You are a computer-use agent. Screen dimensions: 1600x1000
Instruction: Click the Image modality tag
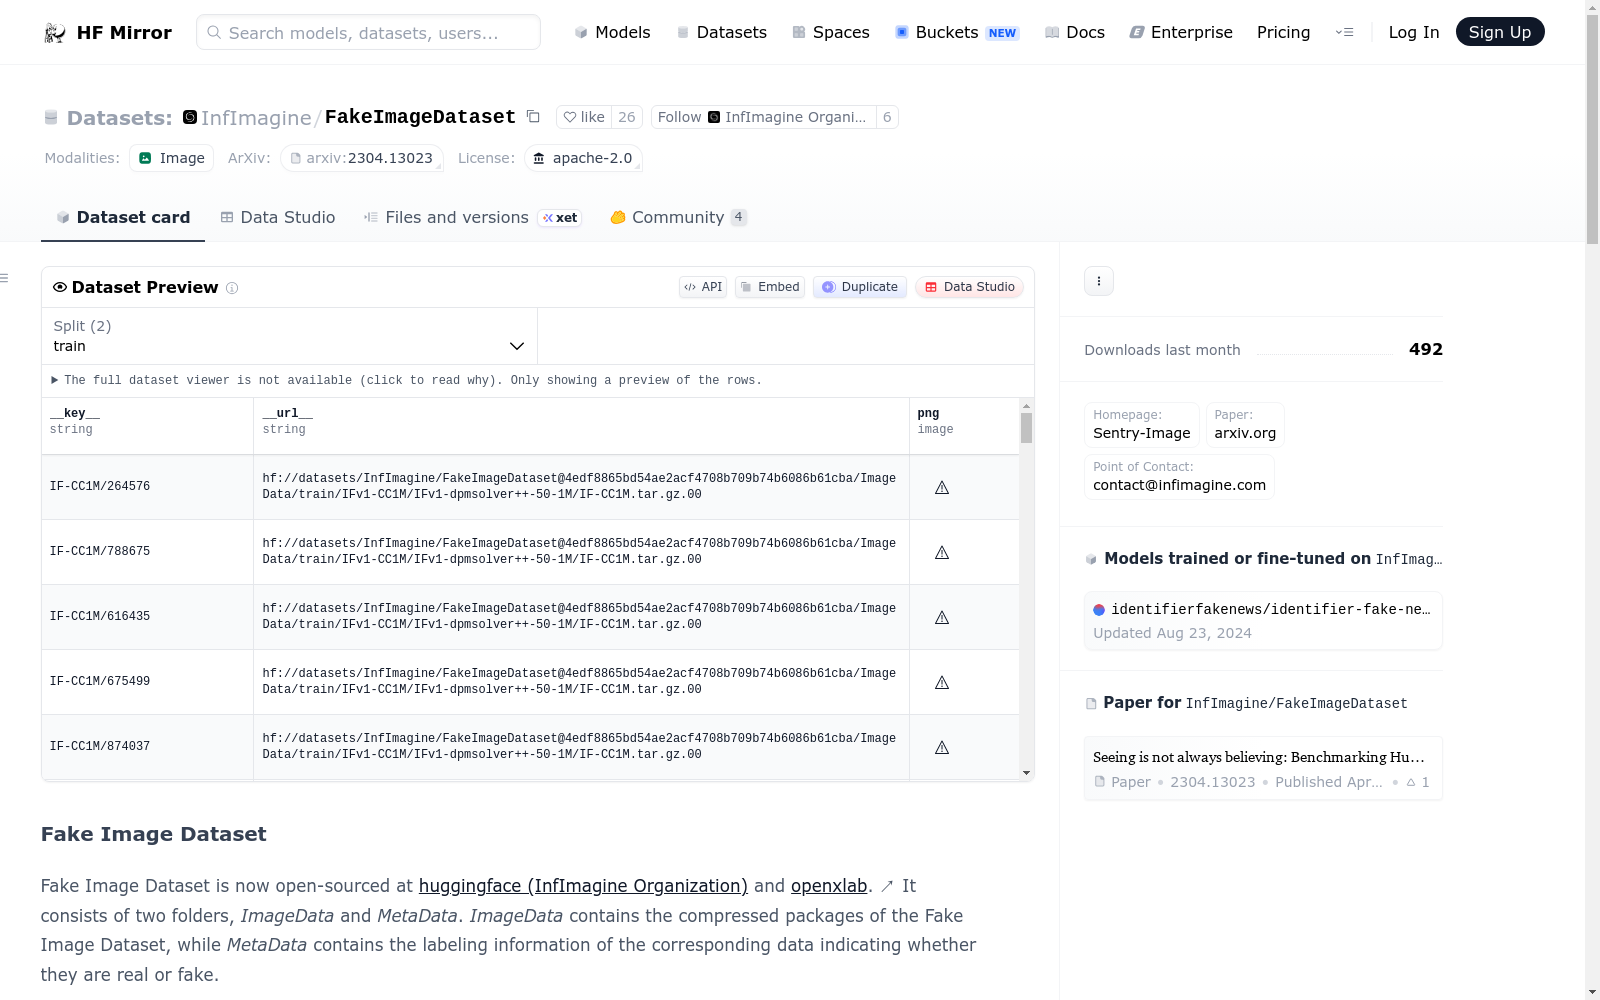(171, 158)
